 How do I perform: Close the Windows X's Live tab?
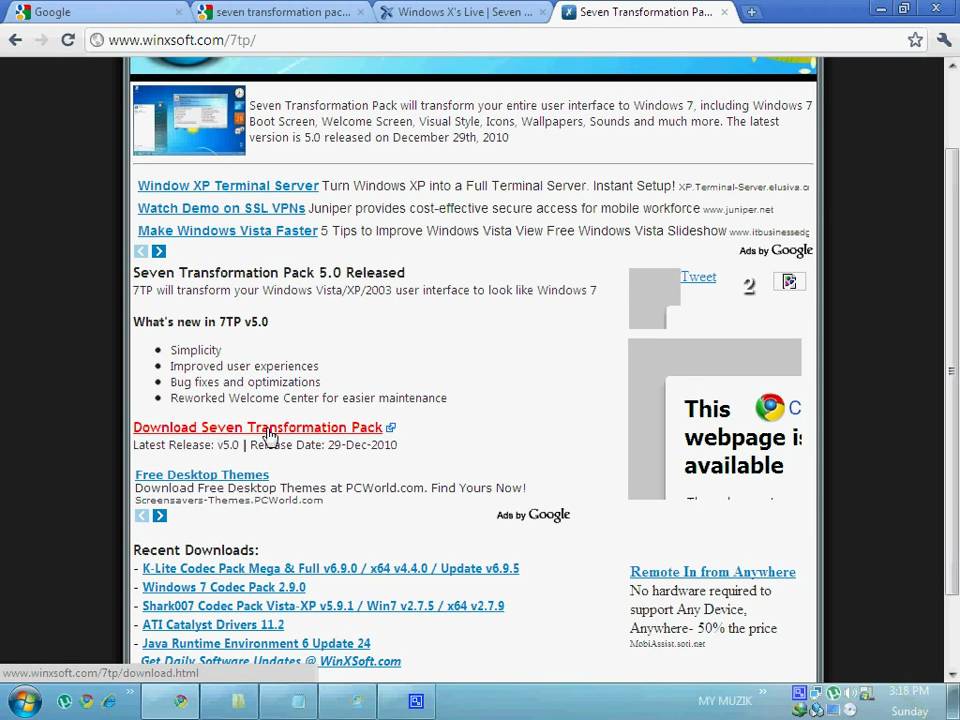pyautogui.click(x=542, y=12)
